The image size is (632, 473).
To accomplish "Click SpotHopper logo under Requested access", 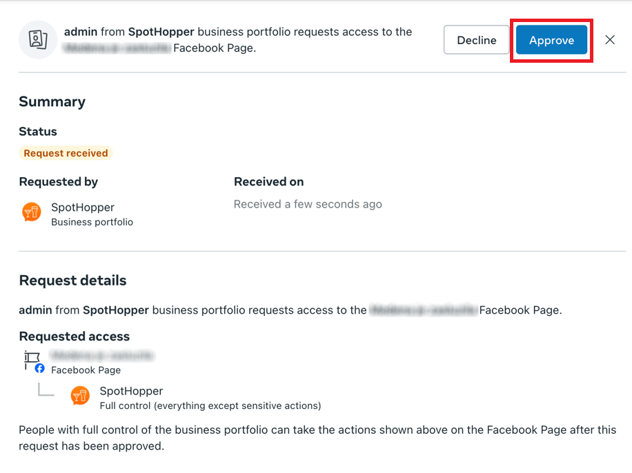I will 80,395.
